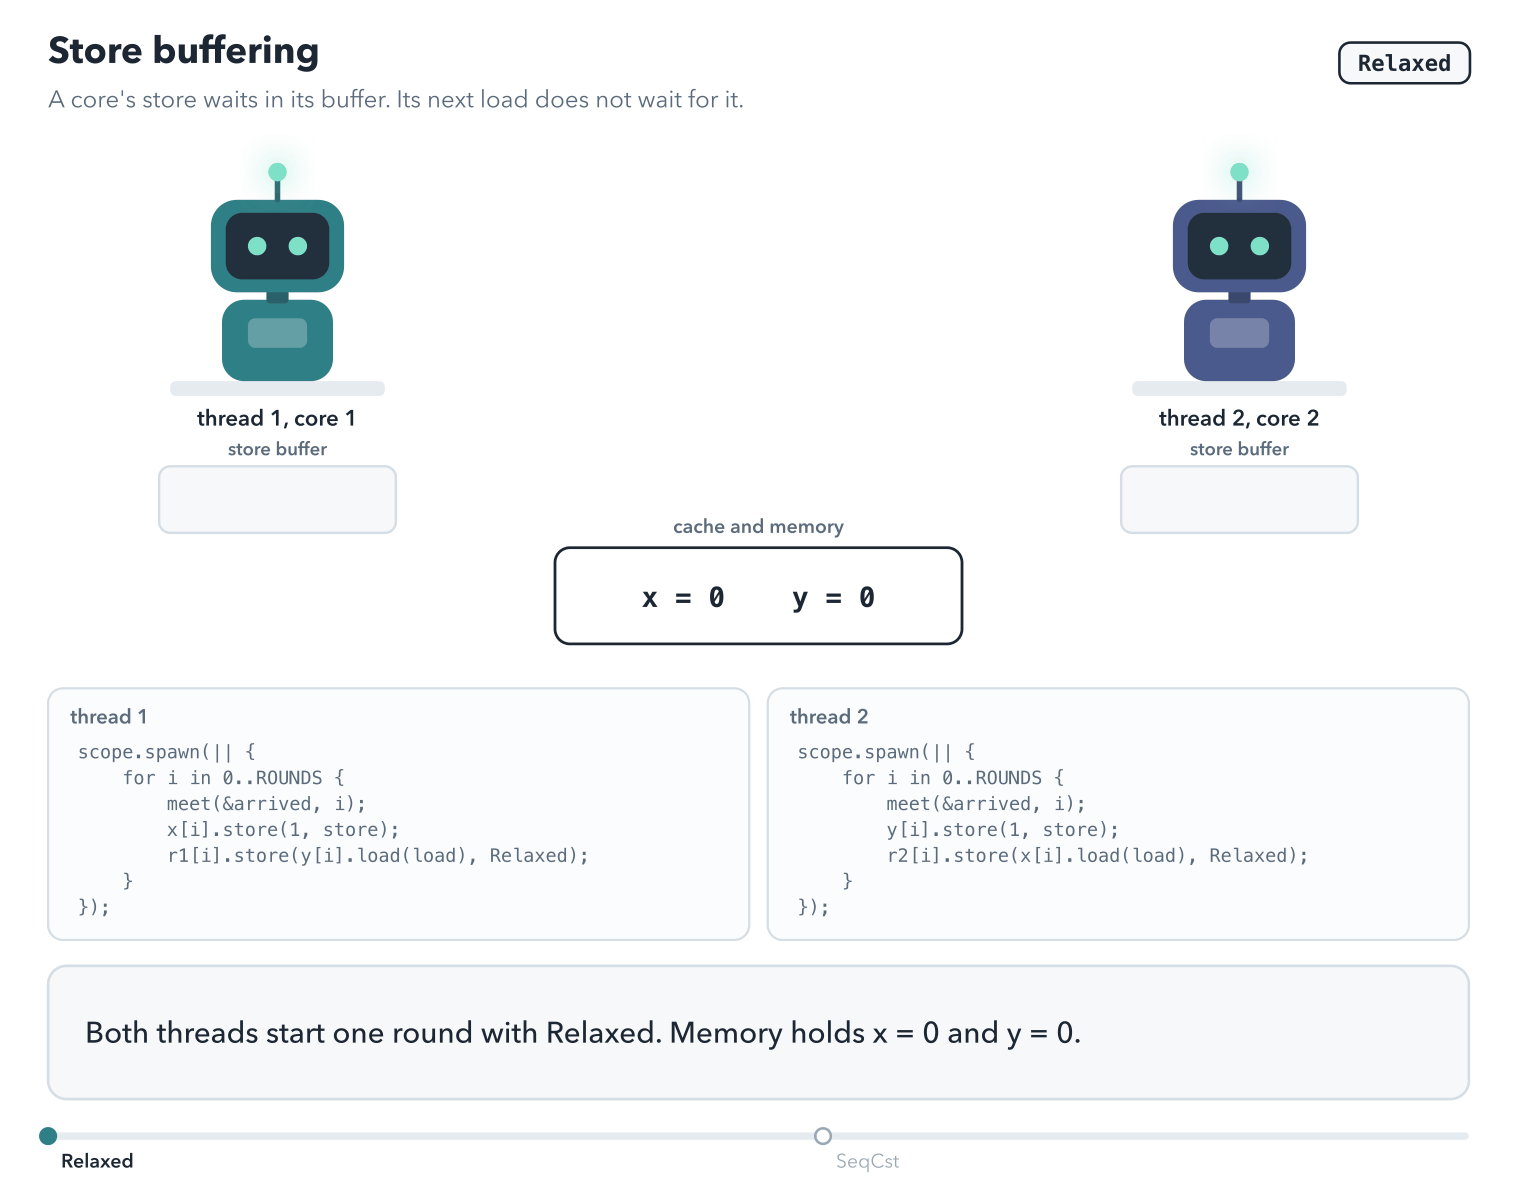Click the y = 0 memory value

[833, 598]
